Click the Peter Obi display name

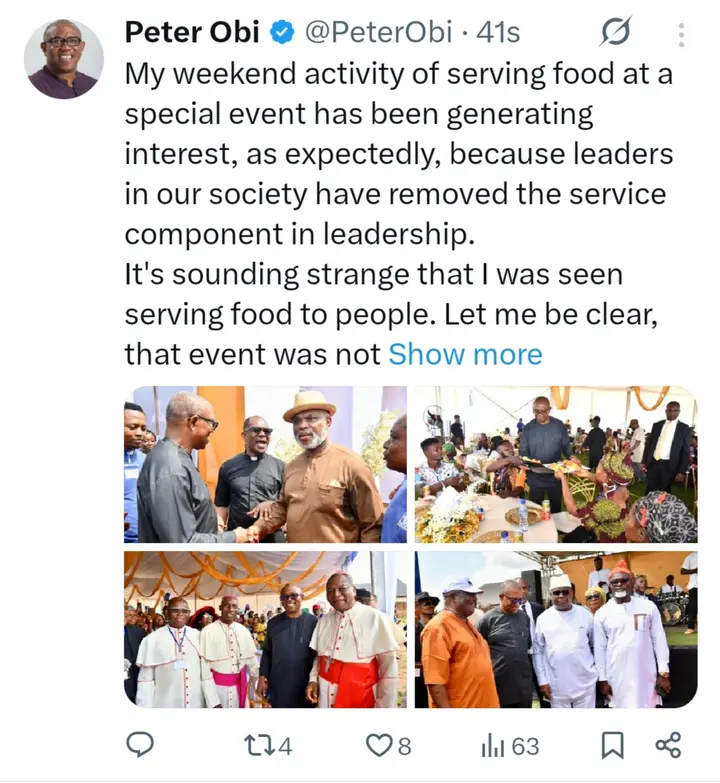(192, 33)
